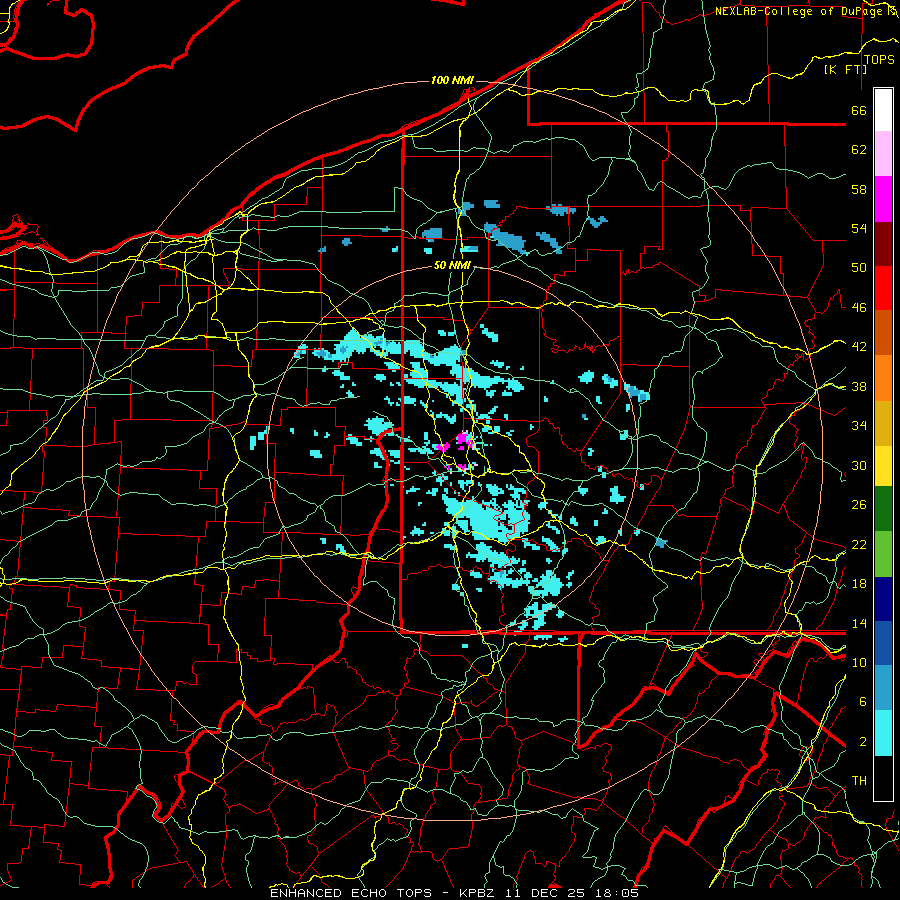This screenshot has width=900, height=900.
Task: Select the dark maroon legend swatch
Action: pos(883,244)
